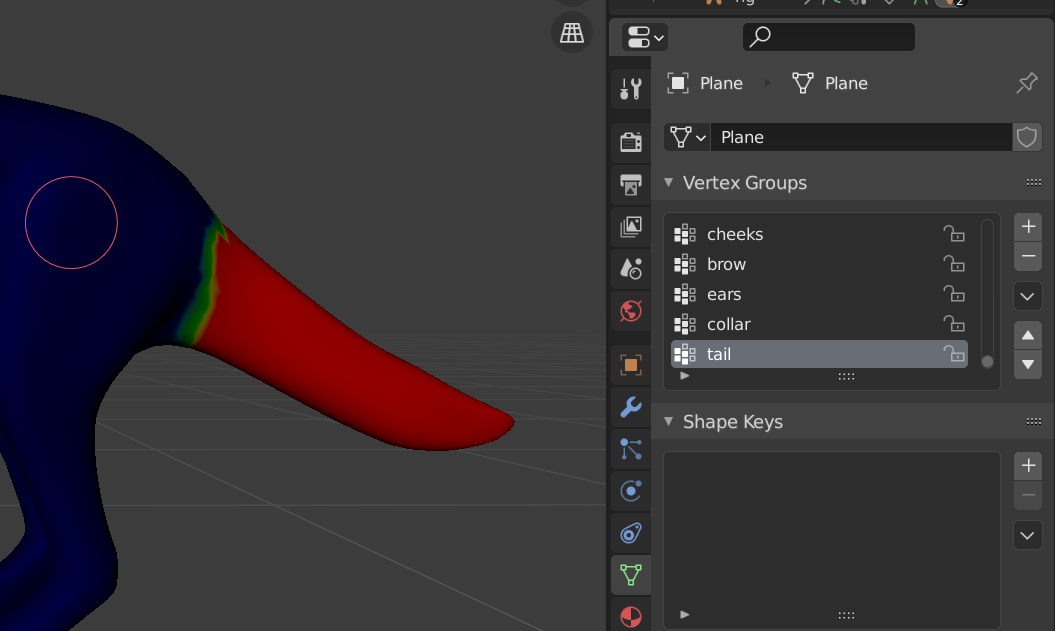Remove shape key minus button
The width and height of the screenshot is (1055, 631).
(1028, 496)
